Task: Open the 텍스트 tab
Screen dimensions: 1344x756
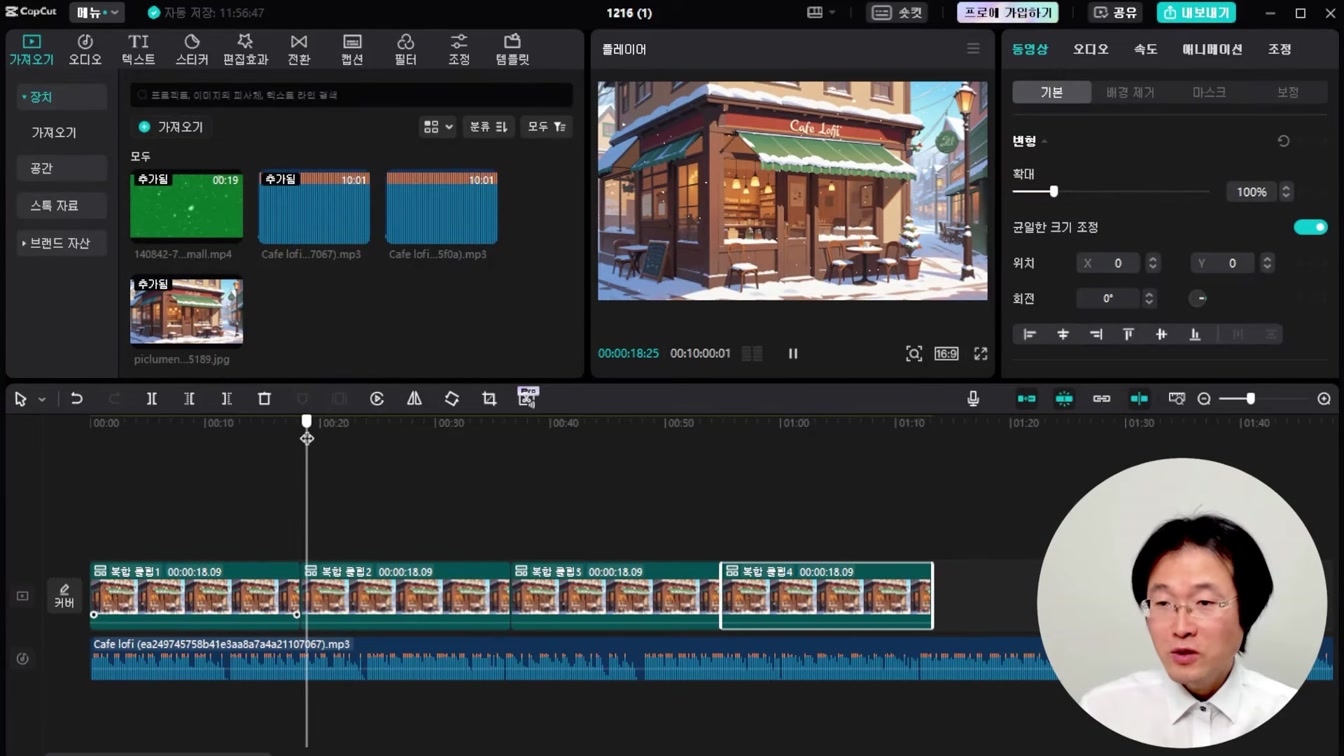Action: coord(138,49)
